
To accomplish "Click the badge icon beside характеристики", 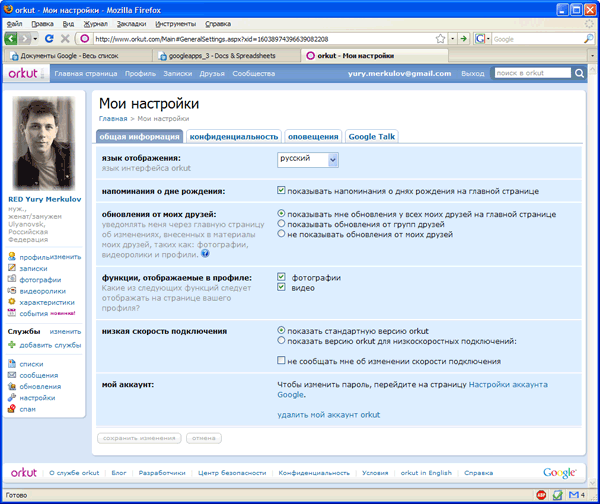I will (x=12, y=302).
